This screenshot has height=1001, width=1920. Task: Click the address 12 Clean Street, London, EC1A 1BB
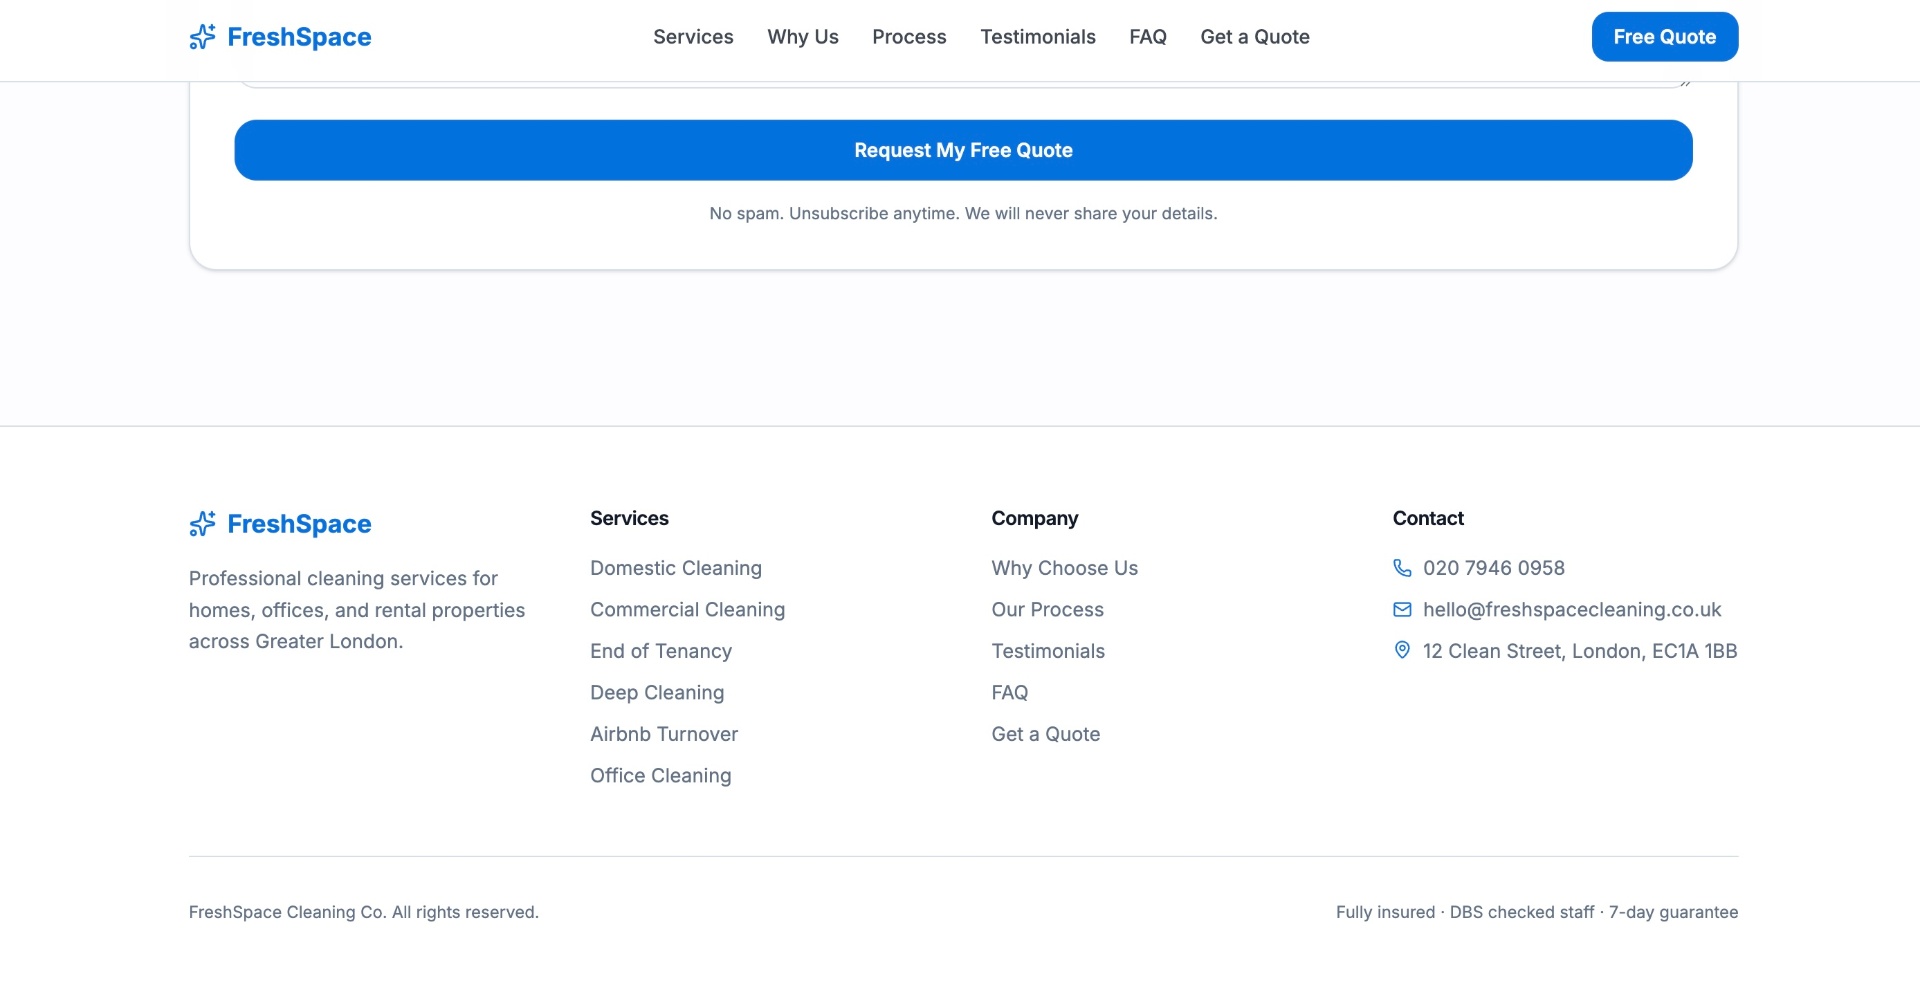pos(1580,651)
